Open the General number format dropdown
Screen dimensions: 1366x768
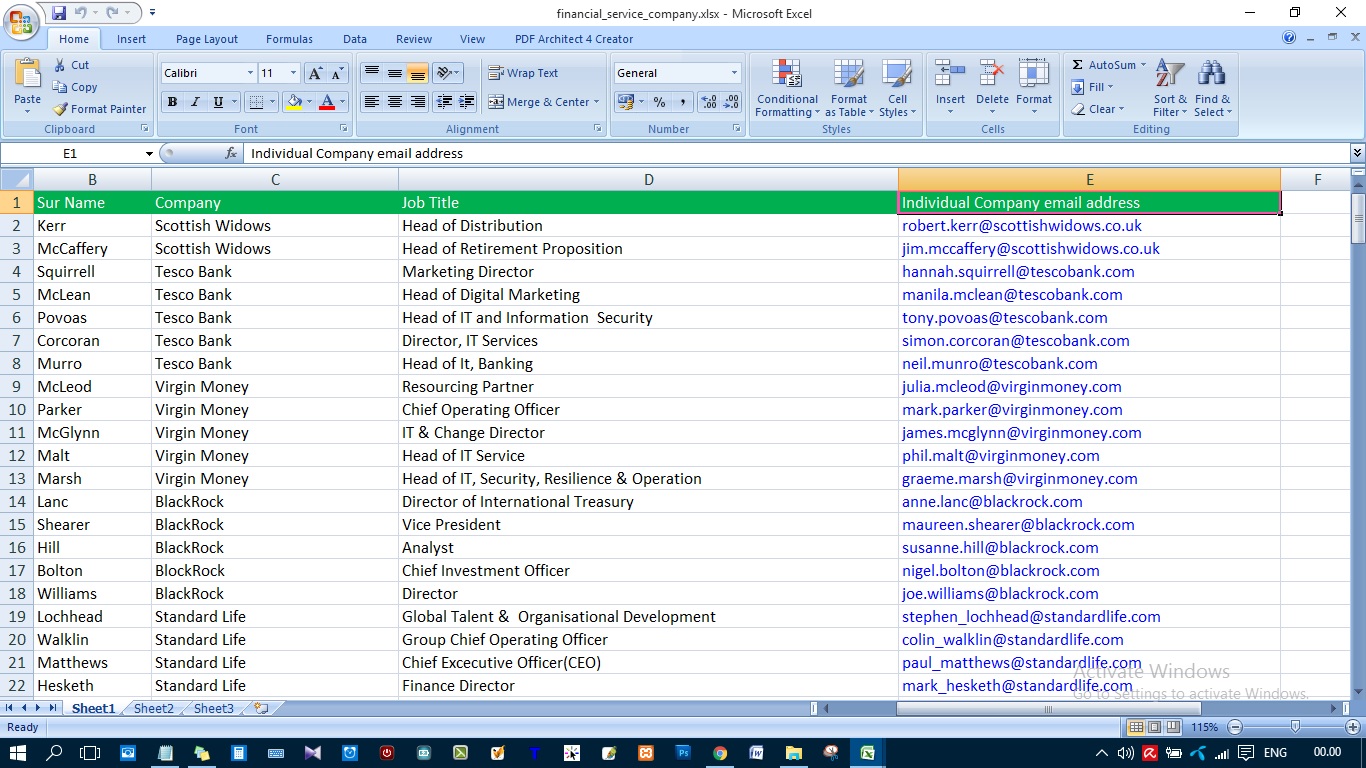pyautogui.click(x=734, y=73)
